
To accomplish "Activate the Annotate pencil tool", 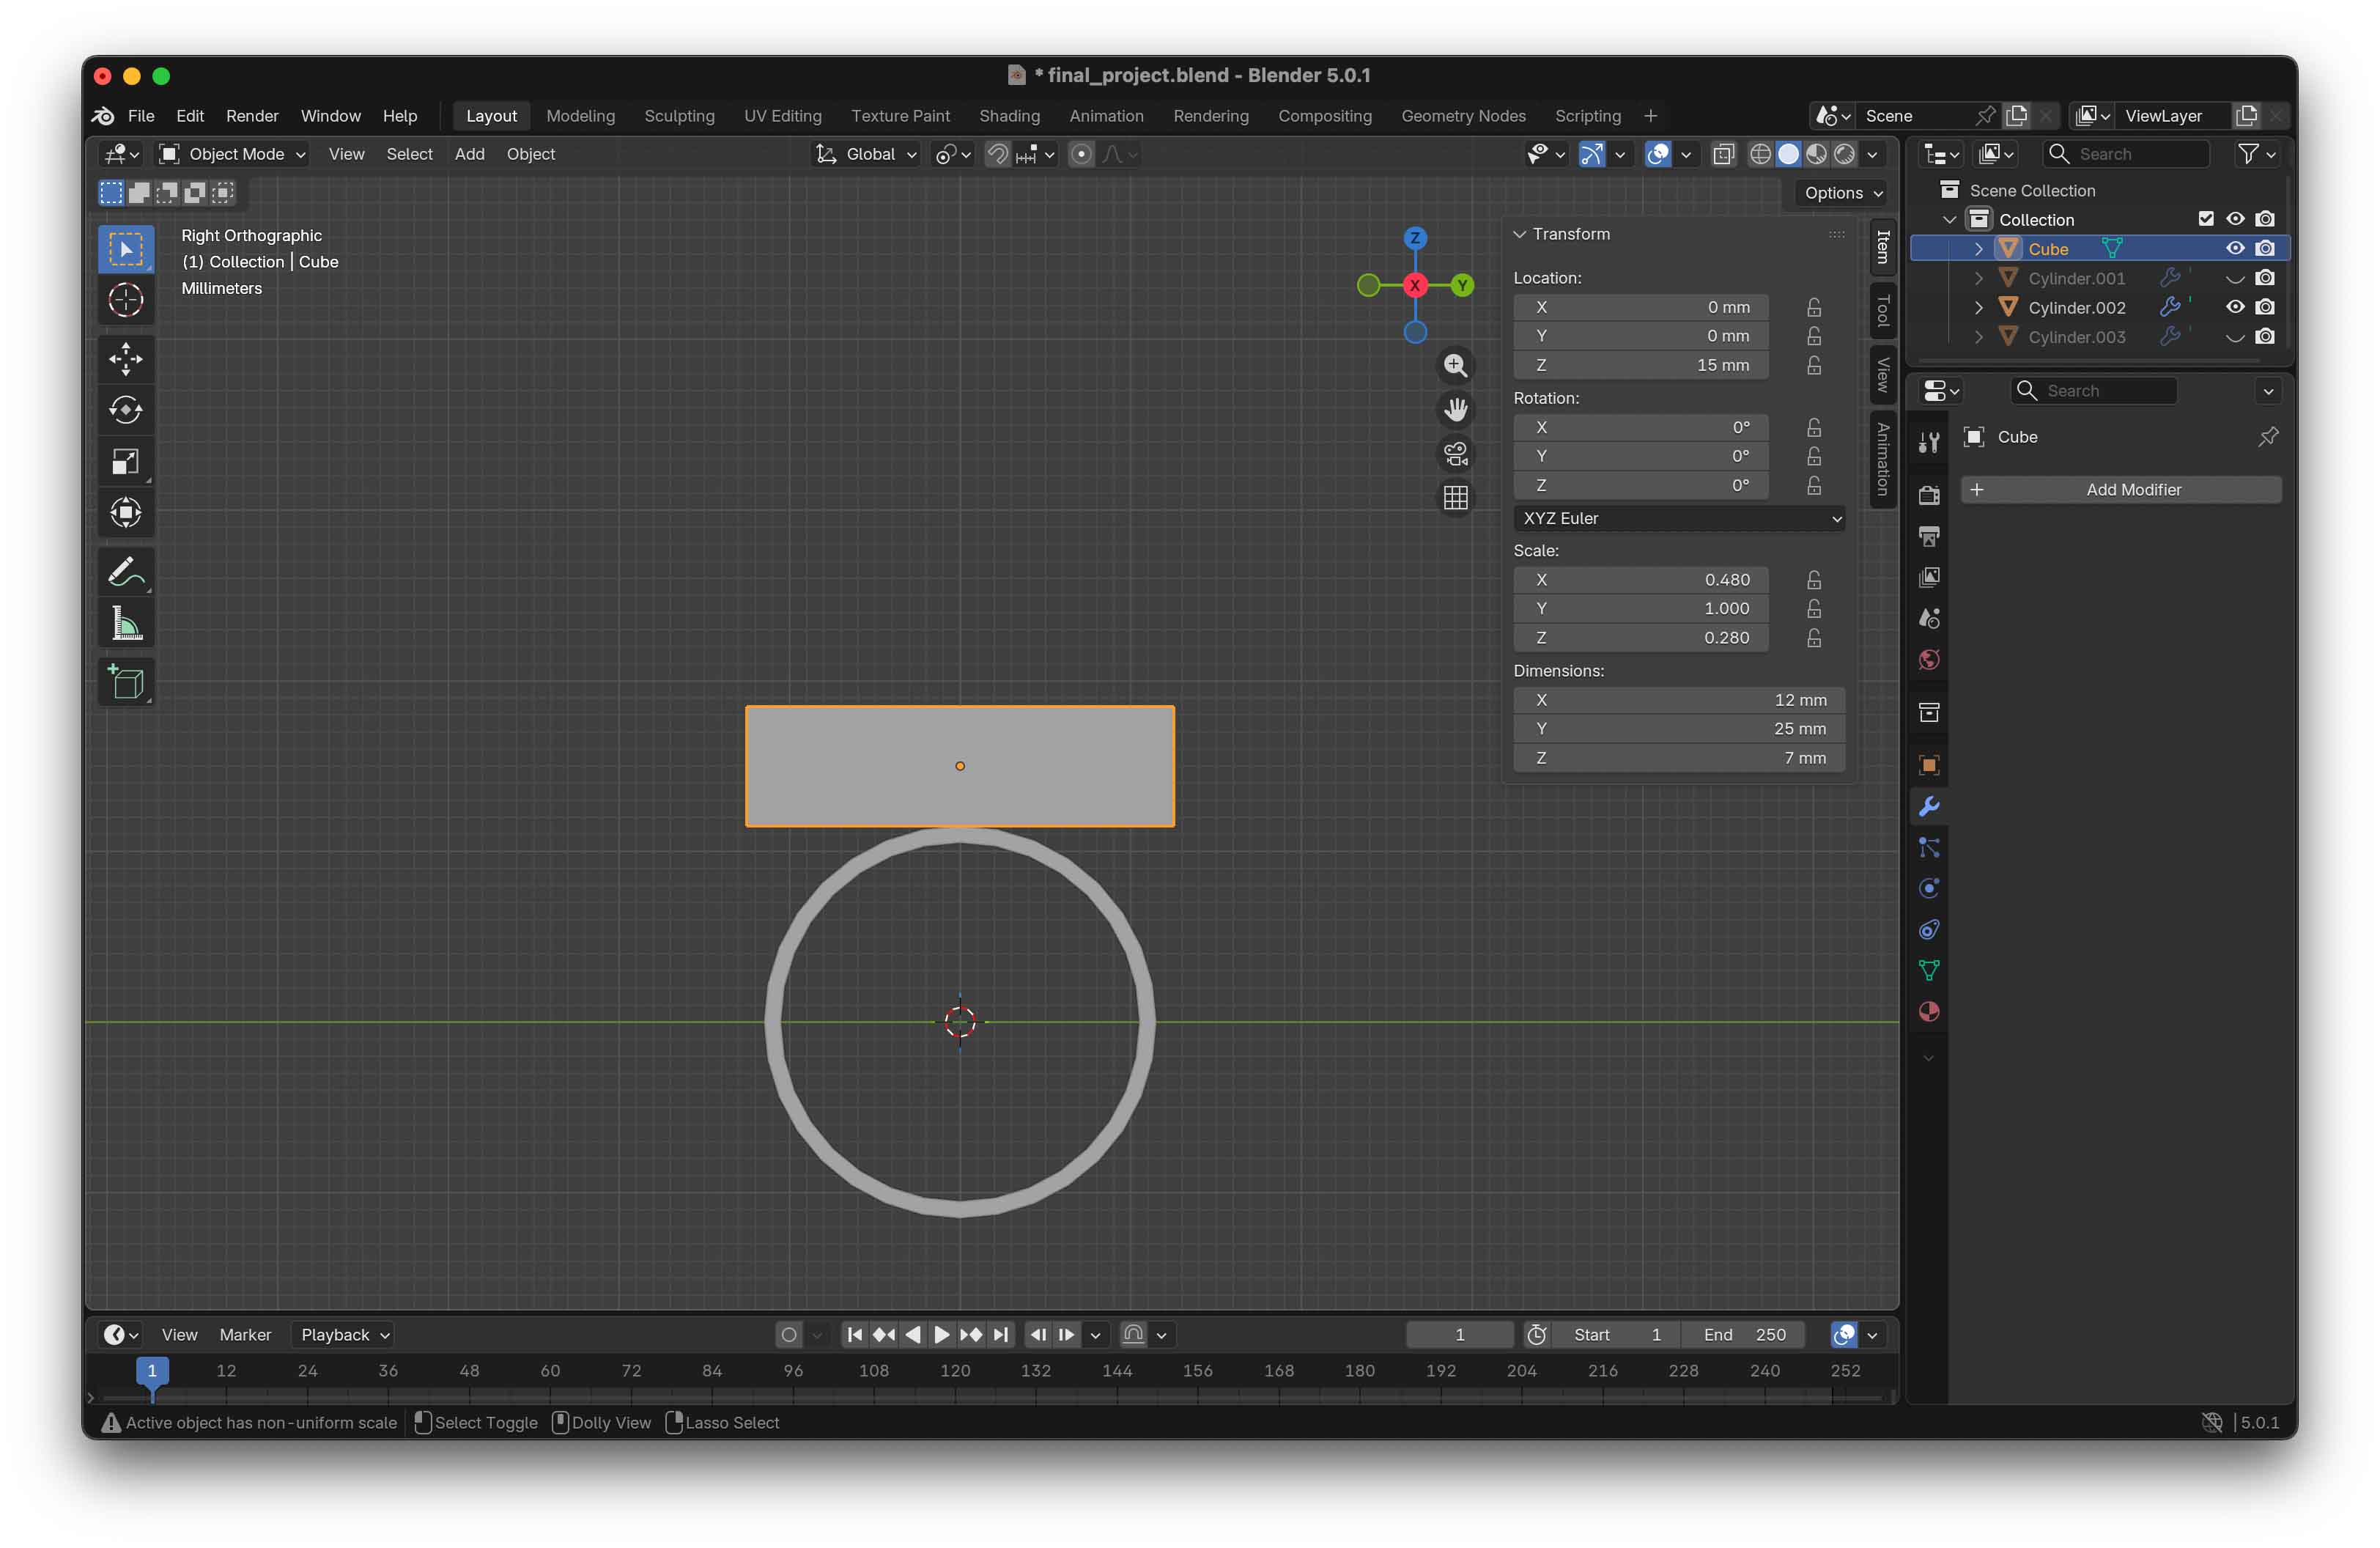I will point(126,573).
